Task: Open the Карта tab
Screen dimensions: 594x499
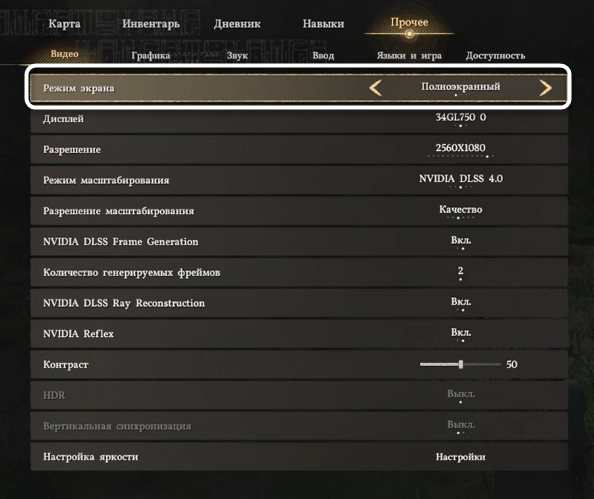Action: pyautogui.click(x=64, y=23)
